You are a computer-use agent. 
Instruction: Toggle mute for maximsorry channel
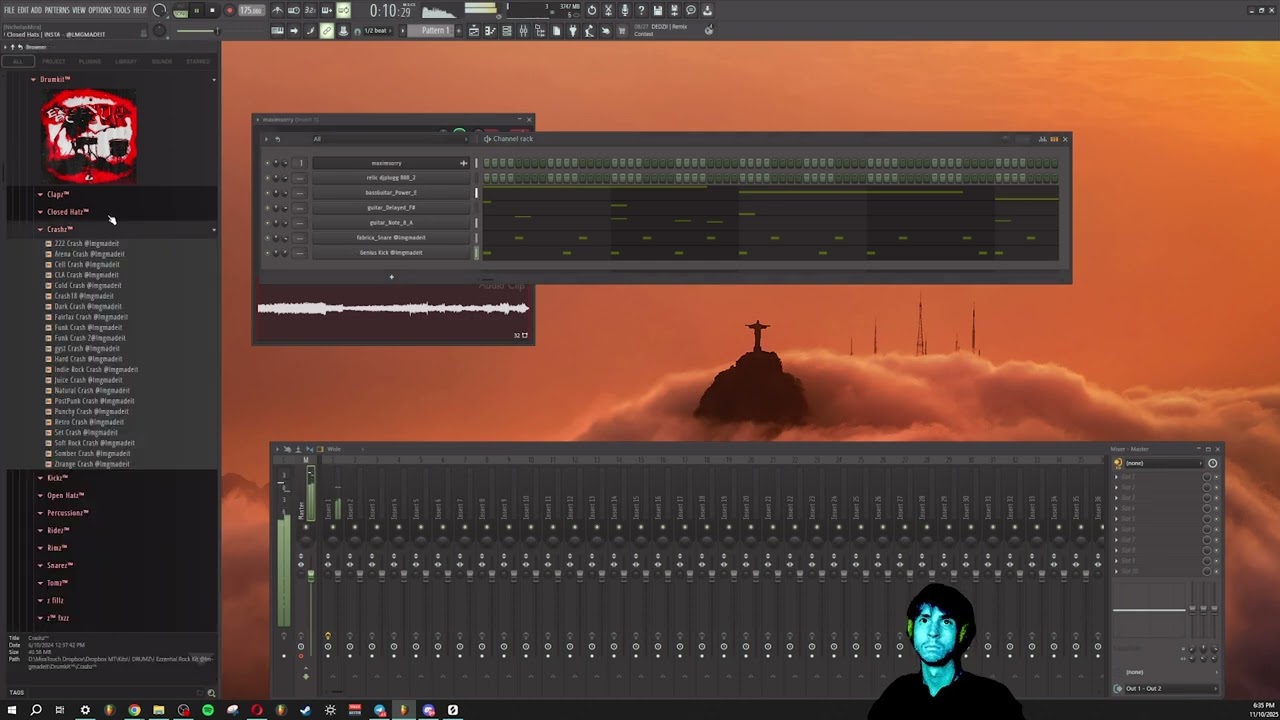point(267,163)
